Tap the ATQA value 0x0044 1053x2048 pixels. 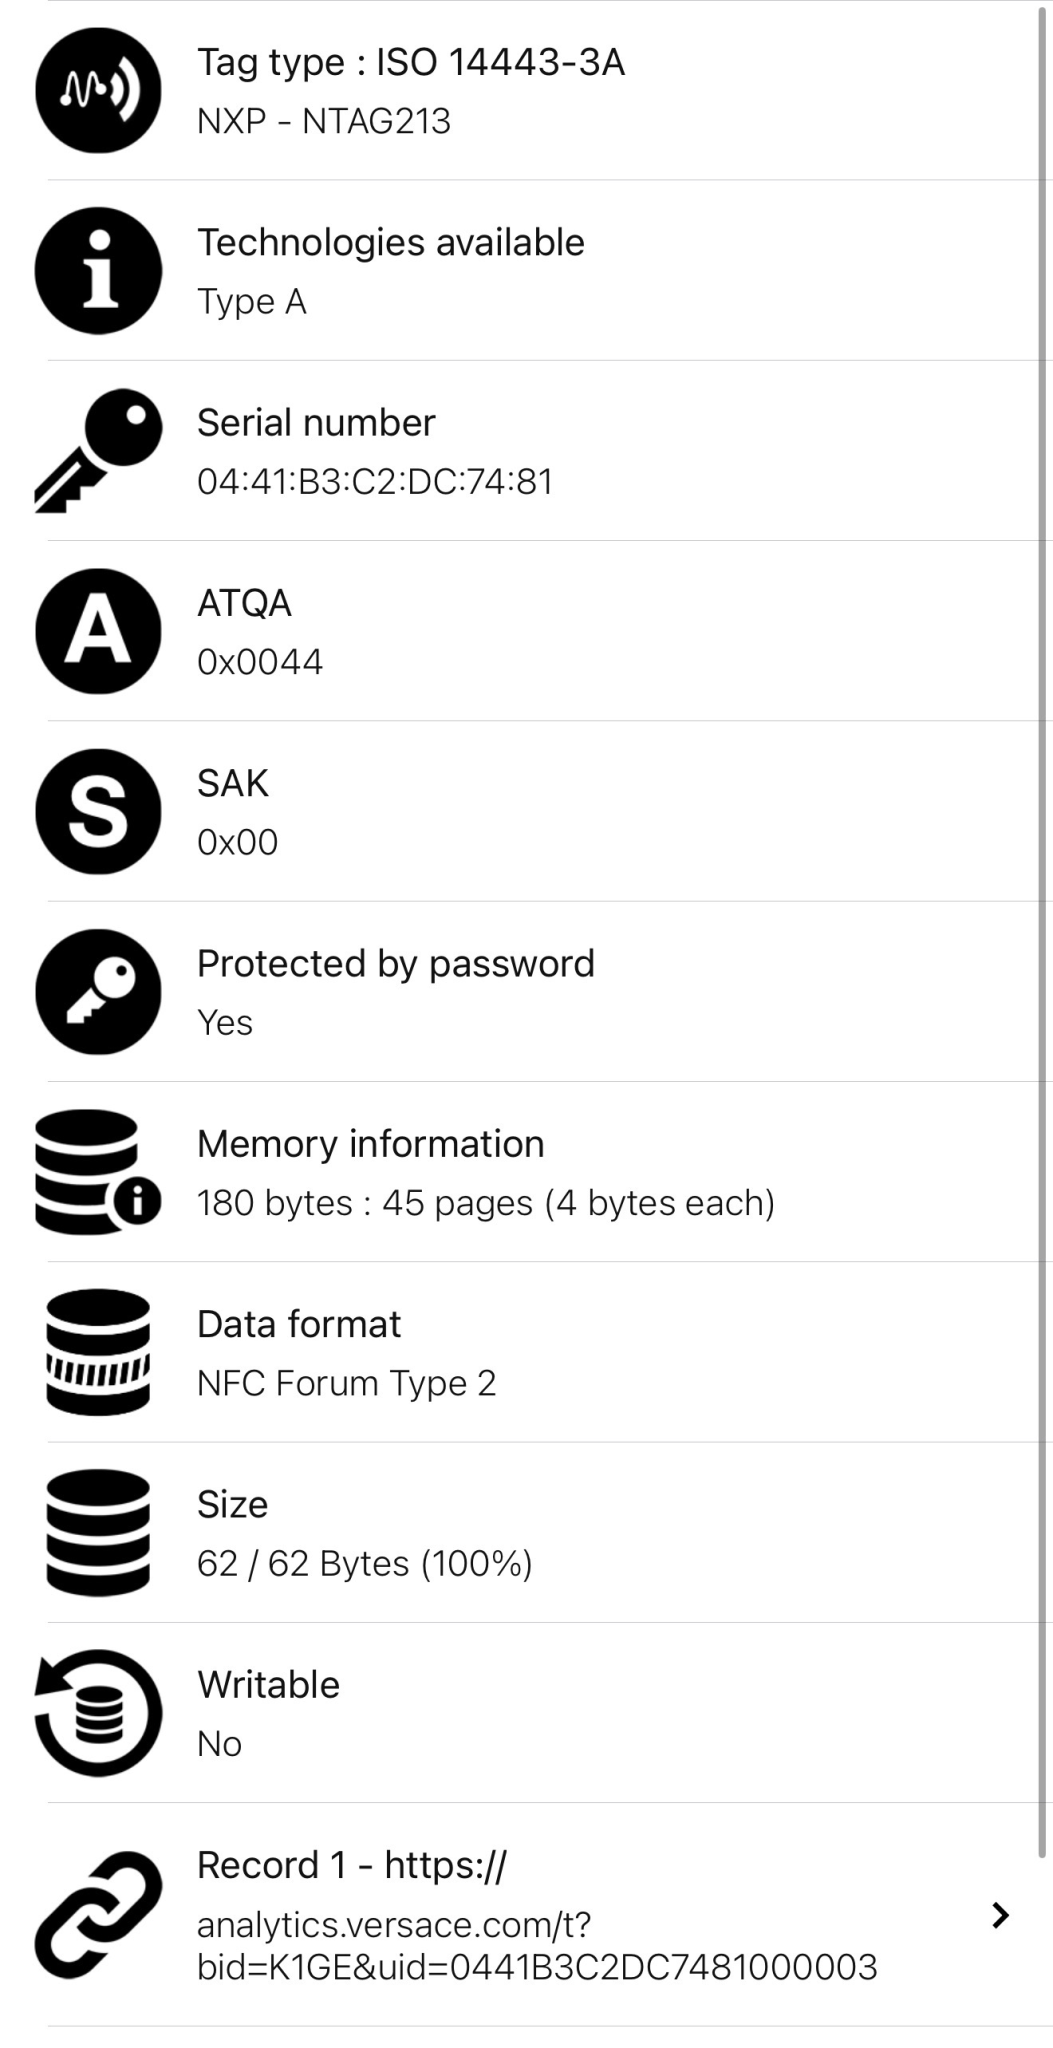[260, 662]
